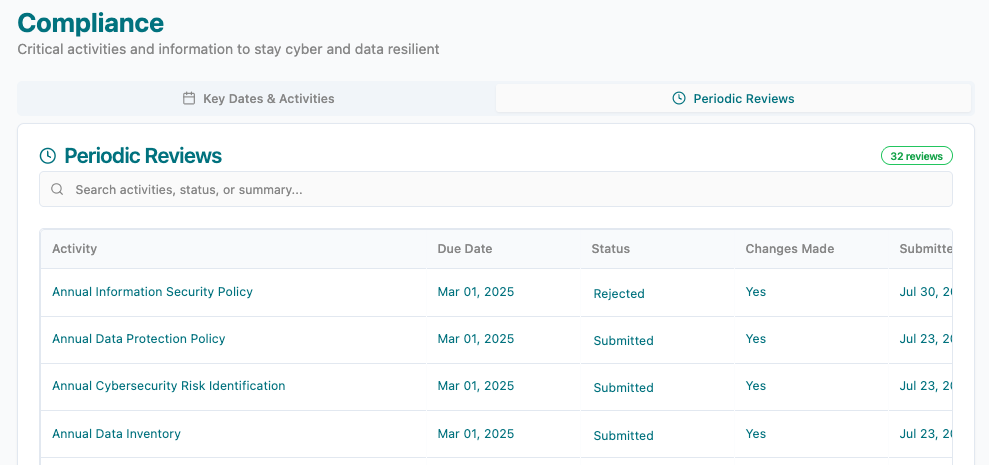Image resolution: width=989 pixels, height=465 pixels.
Task: Click the 32 reviews badge
Action: [x=916, y=156]
